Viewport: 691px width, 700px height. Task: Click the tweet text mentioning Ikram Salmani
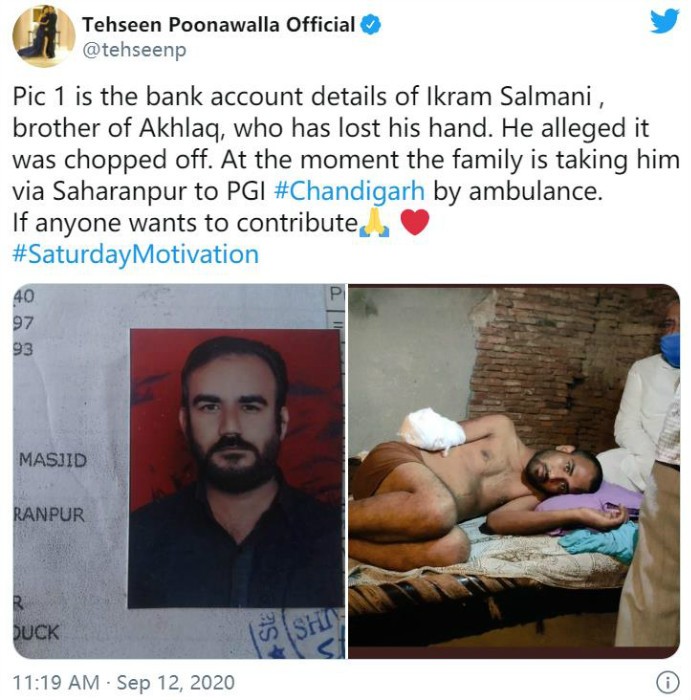point(346,159)
